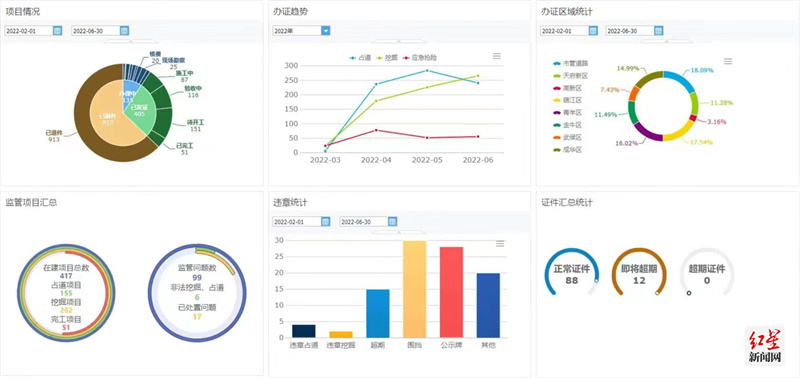
Task: Open the 办证区域统计 start date calendar icon
Action: click(593, 31)
